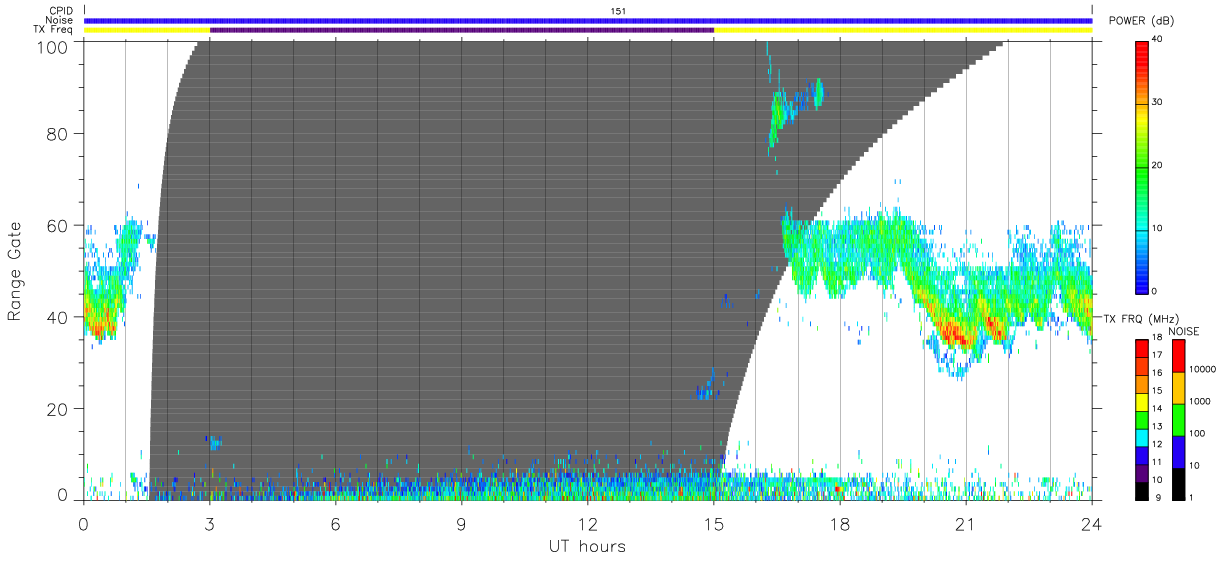Image resolution: width=1228 pixels, height=567 pixels.
Task: Click the 9 tick on UT hours axis
Action: (462, 525)
